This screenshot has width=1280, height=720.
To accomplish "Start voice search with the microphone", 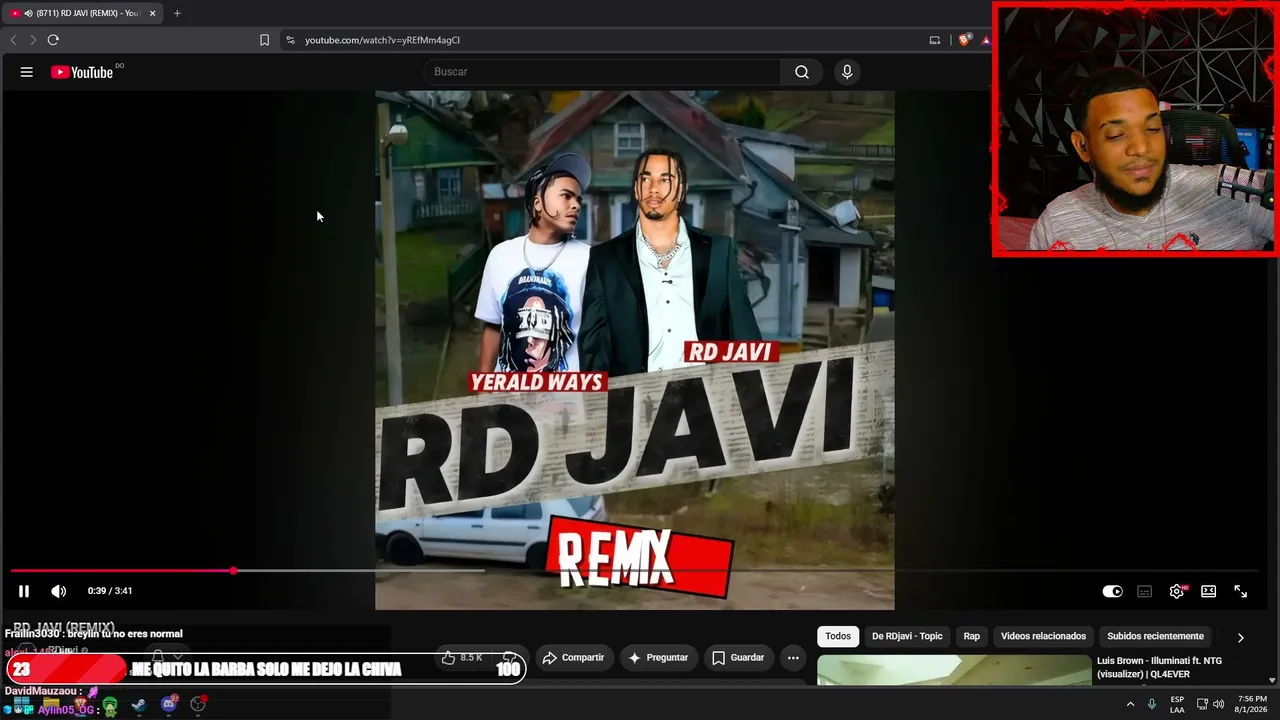I will (847, 72).
